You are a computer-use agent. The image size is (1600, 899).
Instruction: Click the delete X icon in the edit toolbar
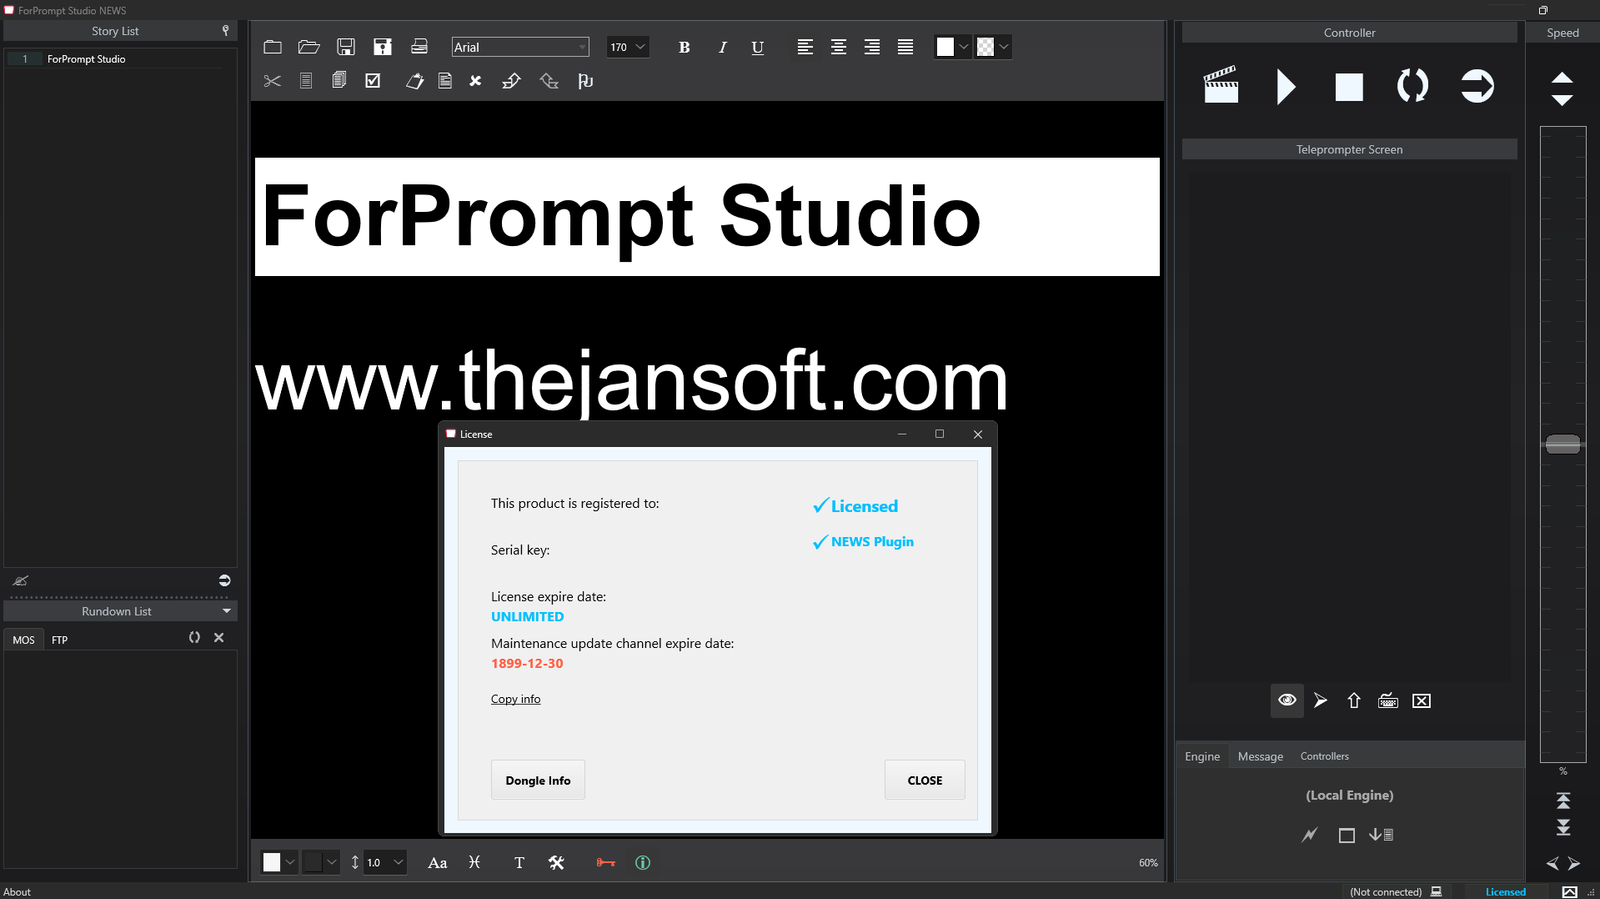coord(476,81)
